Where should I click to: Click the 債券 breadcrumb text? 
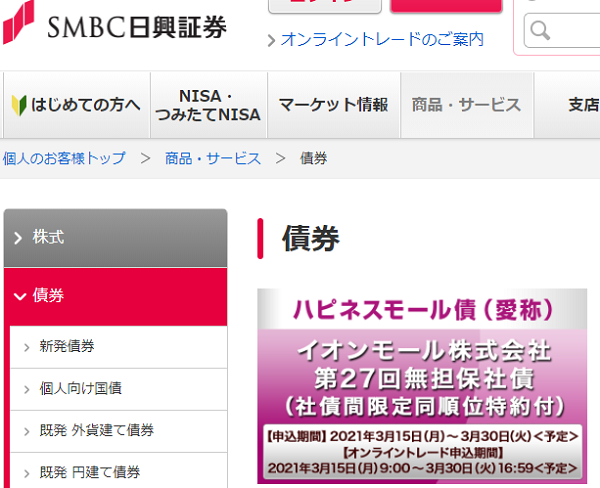(x=313, y=158)
